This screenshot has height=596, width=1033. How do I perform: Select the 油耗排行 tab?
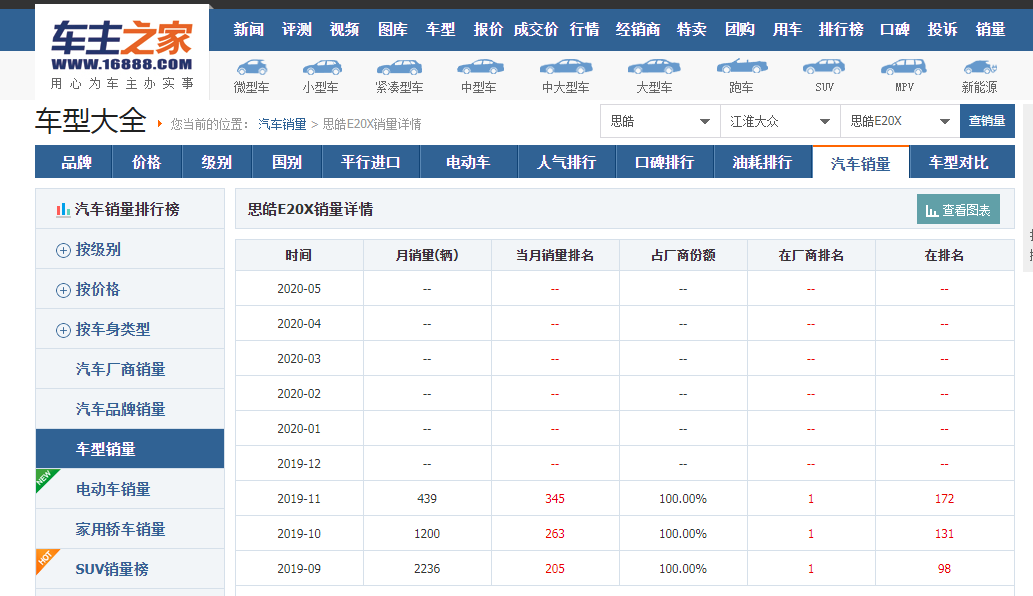[762, 162]
